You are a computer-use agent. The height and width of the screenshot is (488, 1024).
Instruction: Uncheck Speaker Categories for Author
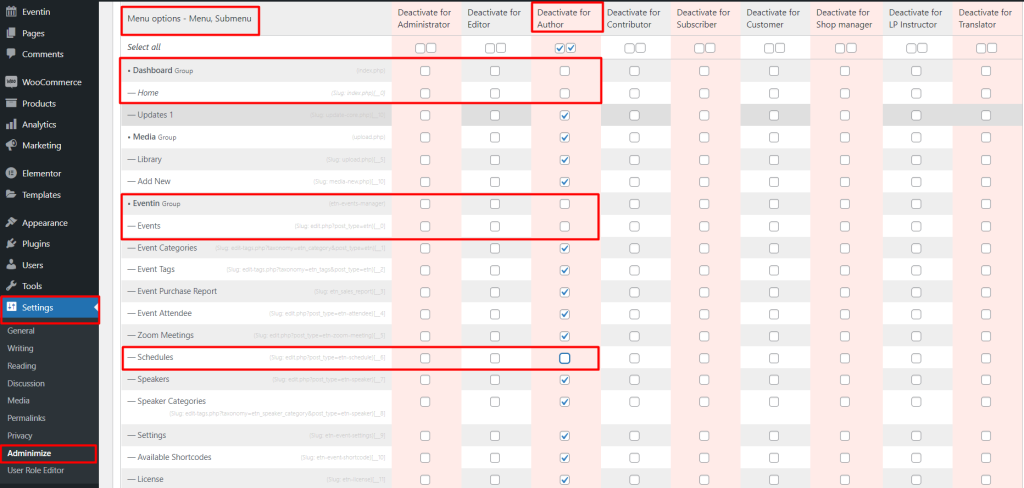pos(565,401)
